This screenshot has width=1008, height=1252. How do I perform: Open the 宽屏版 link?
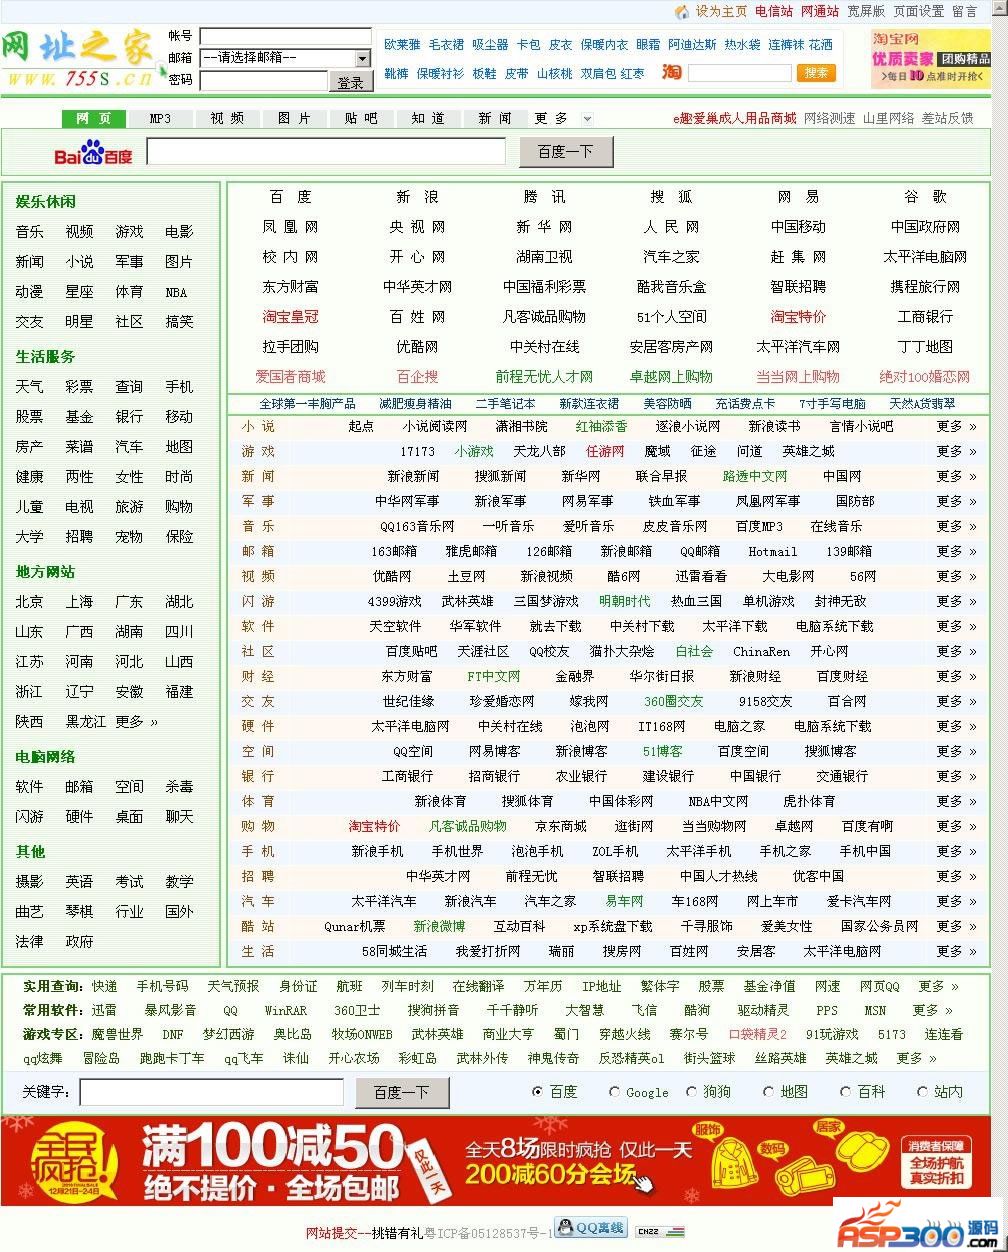click(x=866, y=12)
